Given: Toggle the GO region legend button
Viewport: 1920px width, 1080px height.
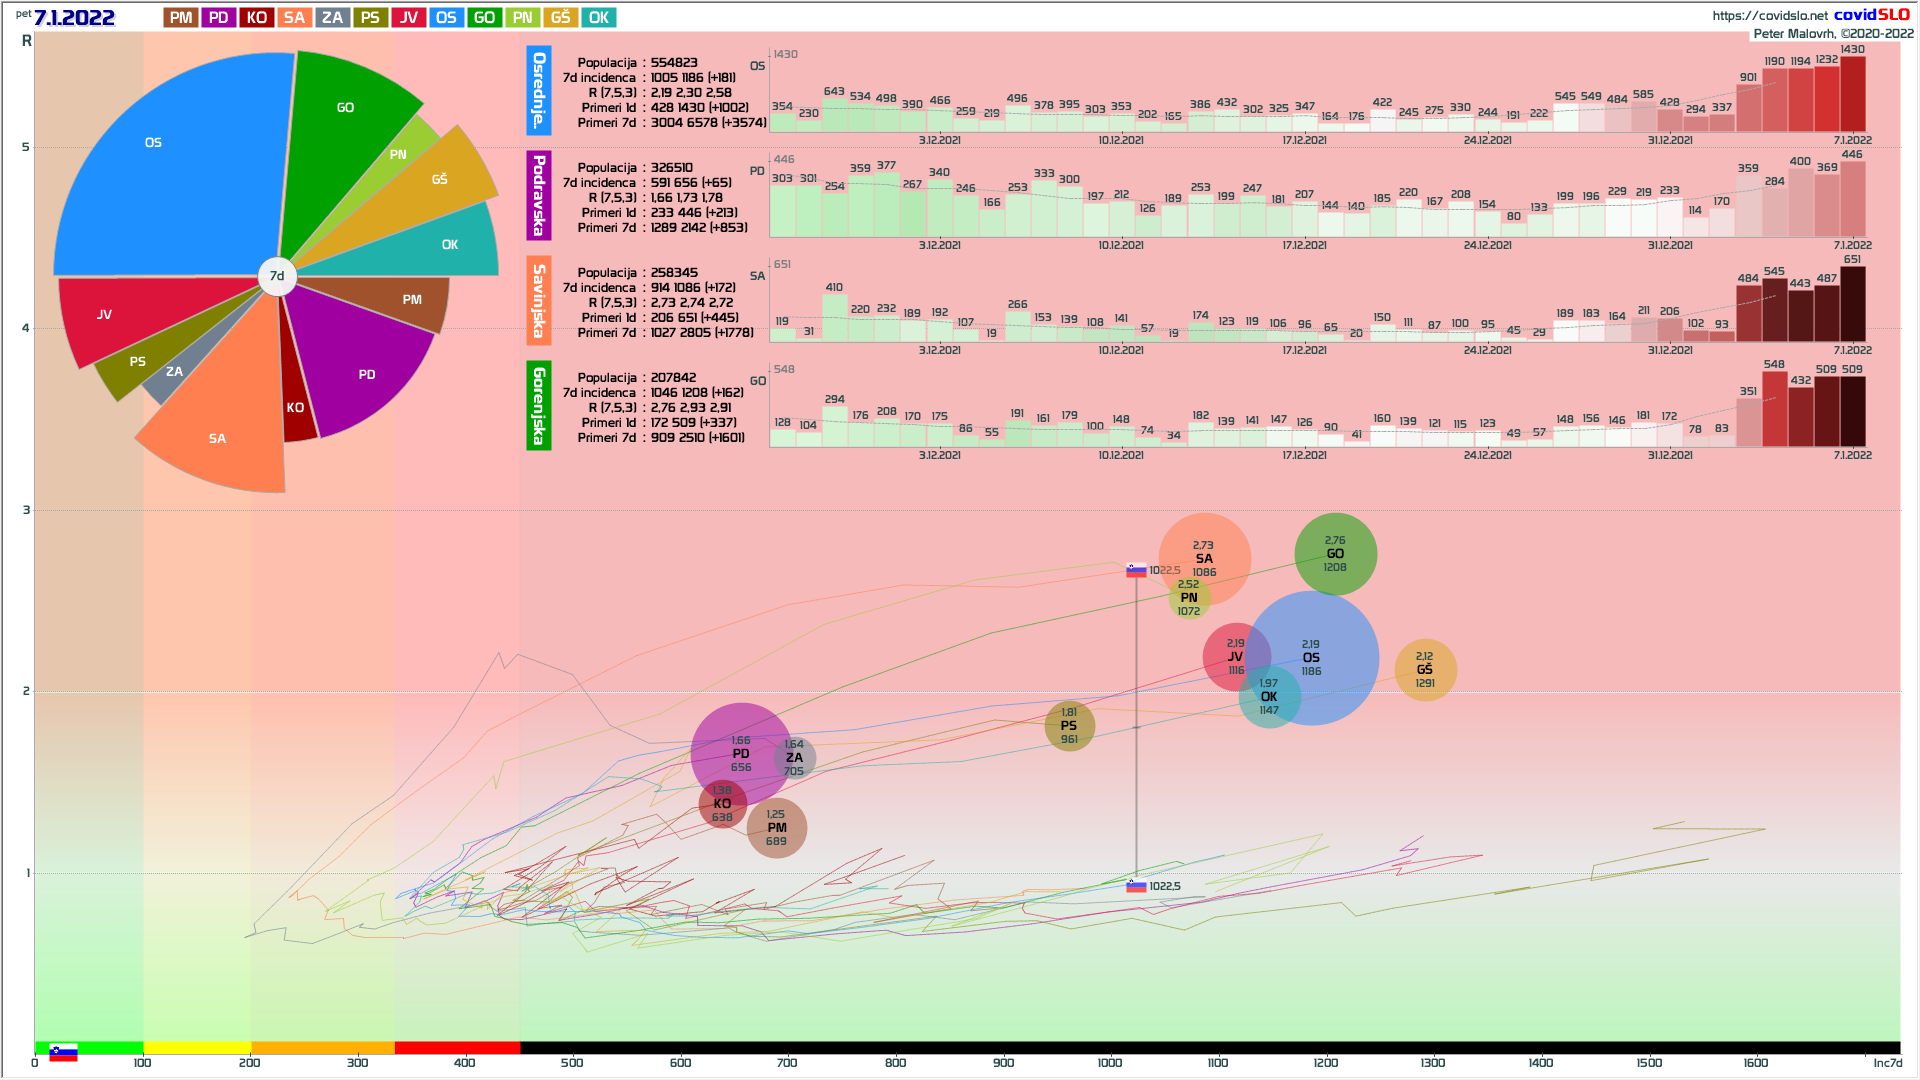Looking at the screenshot, I should click(484, 18).
